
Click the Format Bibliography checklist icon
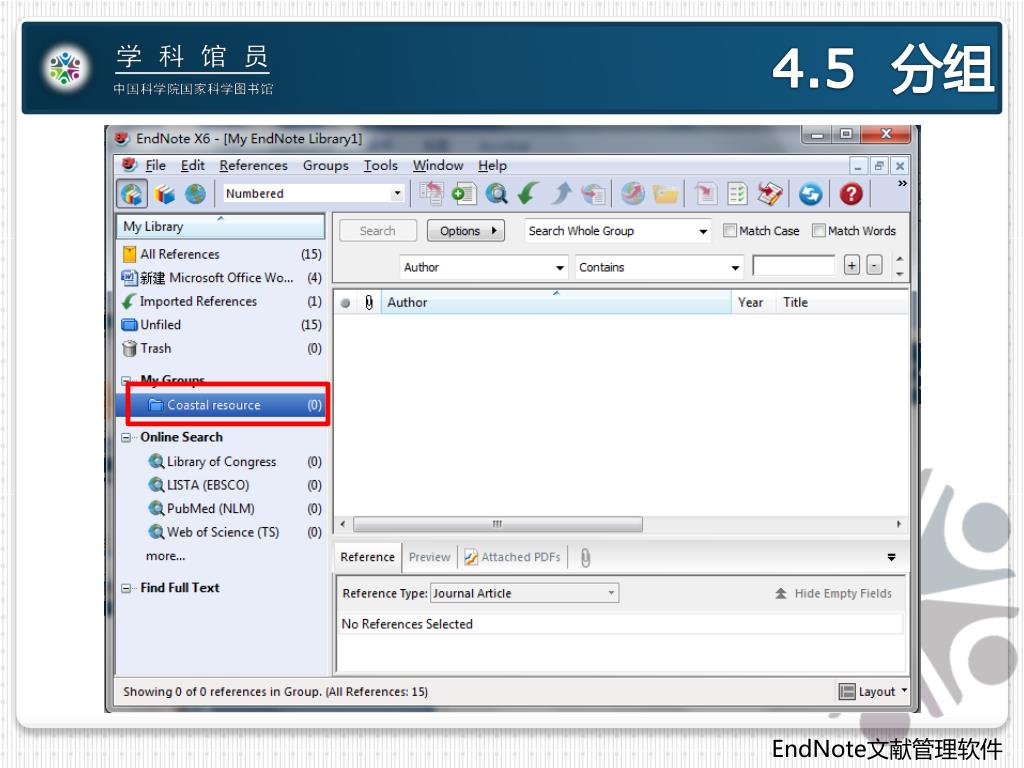click(x=738, y=194)
